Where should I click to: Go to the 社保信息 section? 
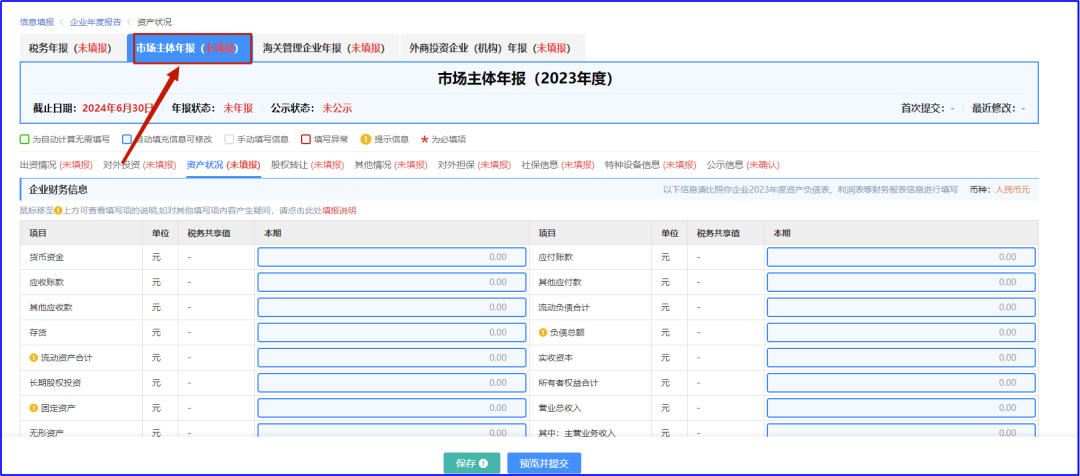pyautogui.click(x=558, y=165)
